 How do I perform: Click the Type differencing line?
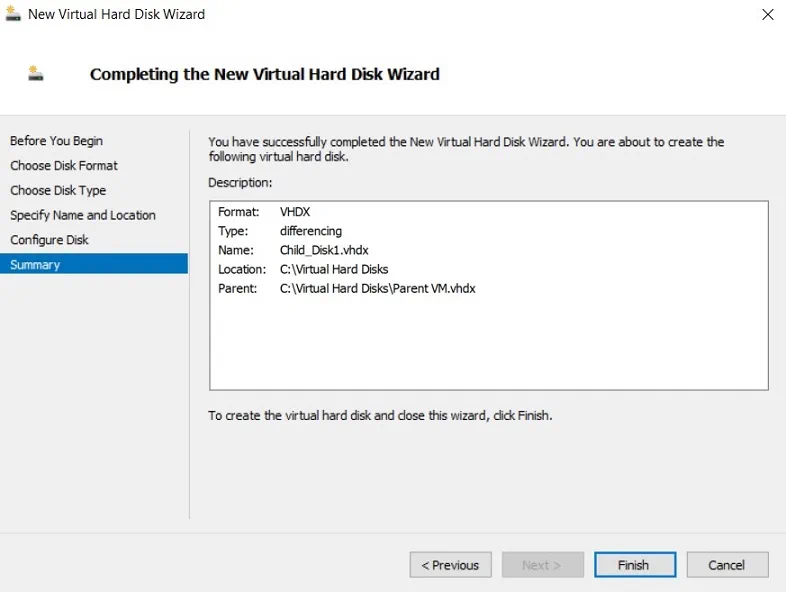(x=310, y=231)
